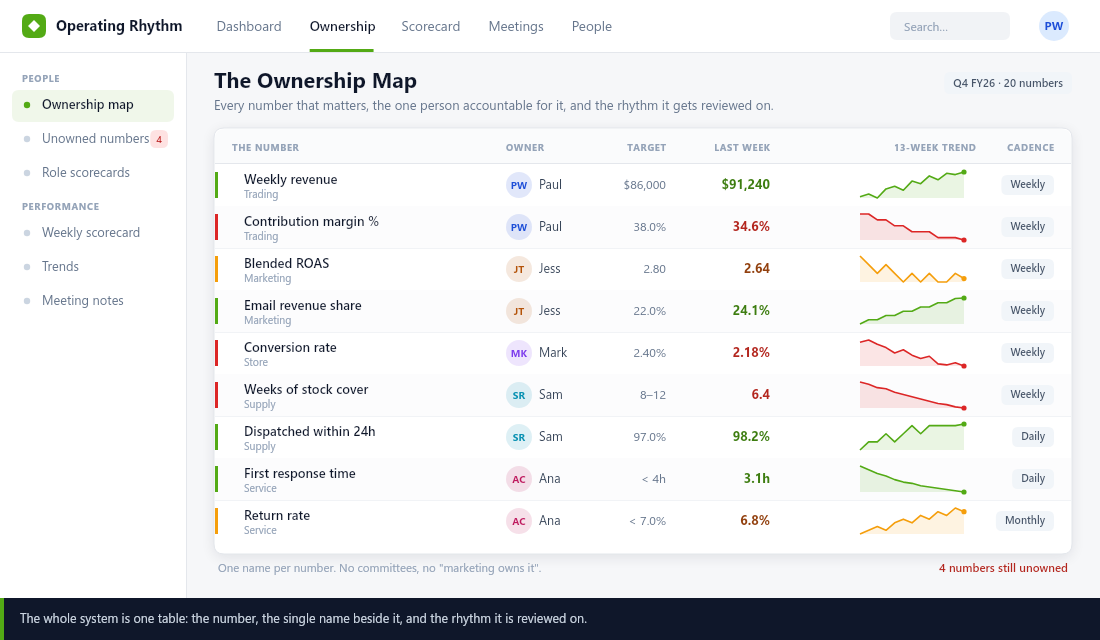Click into the Search field

point(950,27)
